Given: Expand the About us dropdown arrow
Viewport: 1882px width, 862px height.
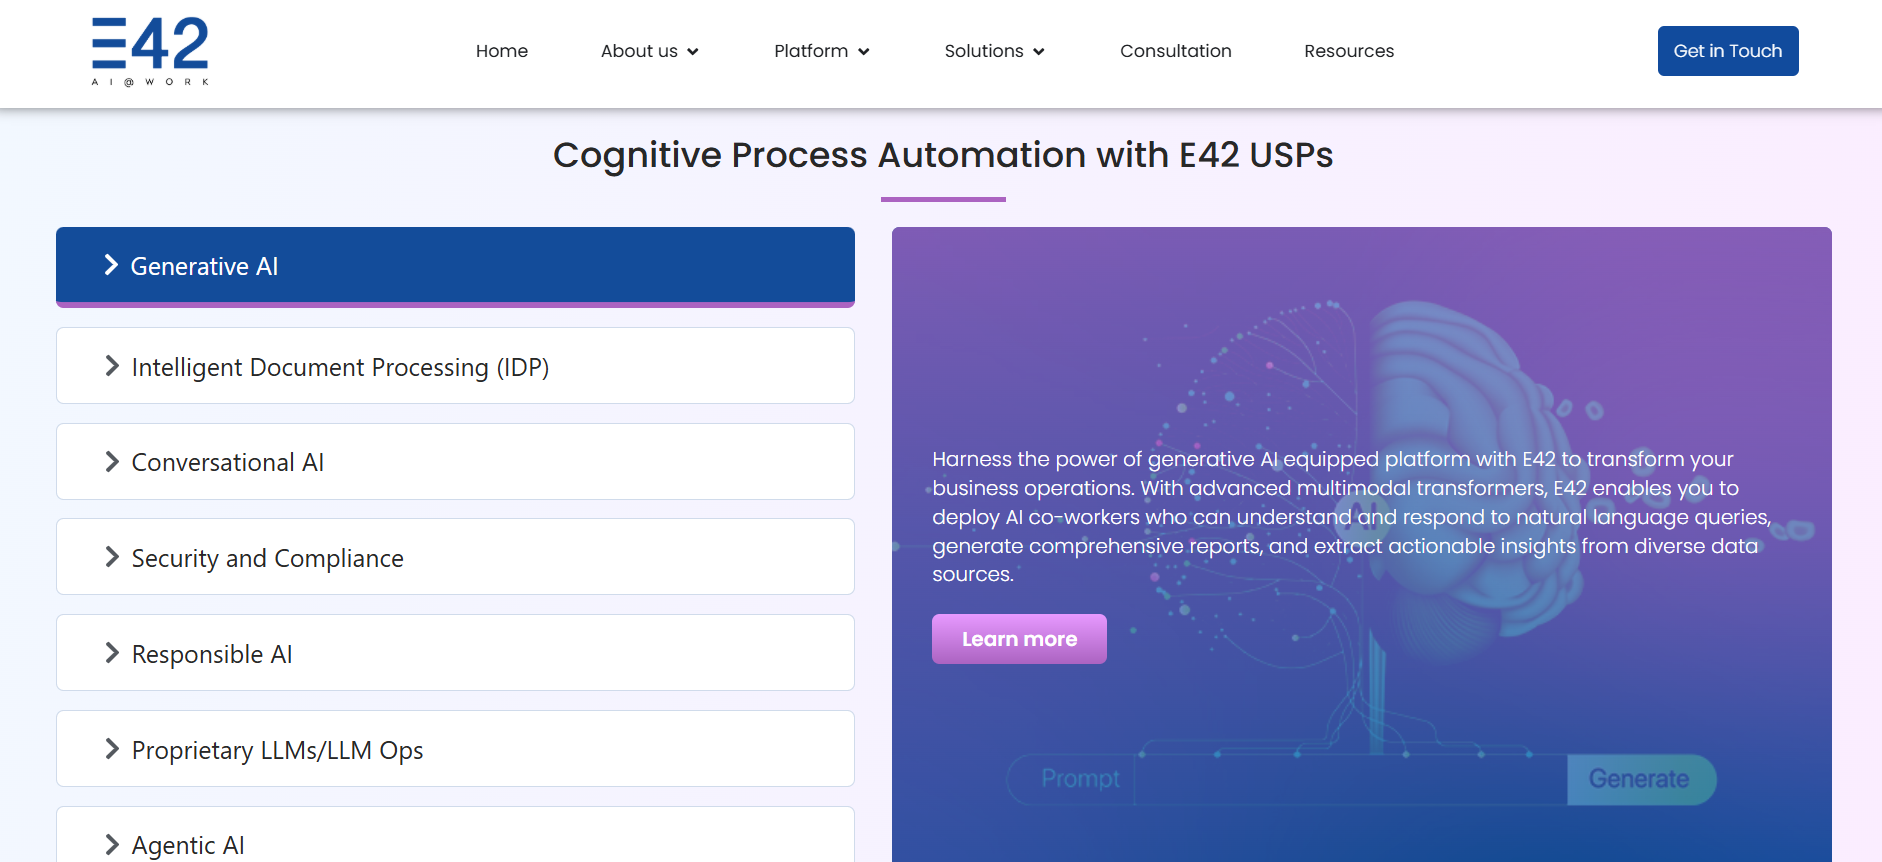Looking at the screenshot, I should pos(693,52).
